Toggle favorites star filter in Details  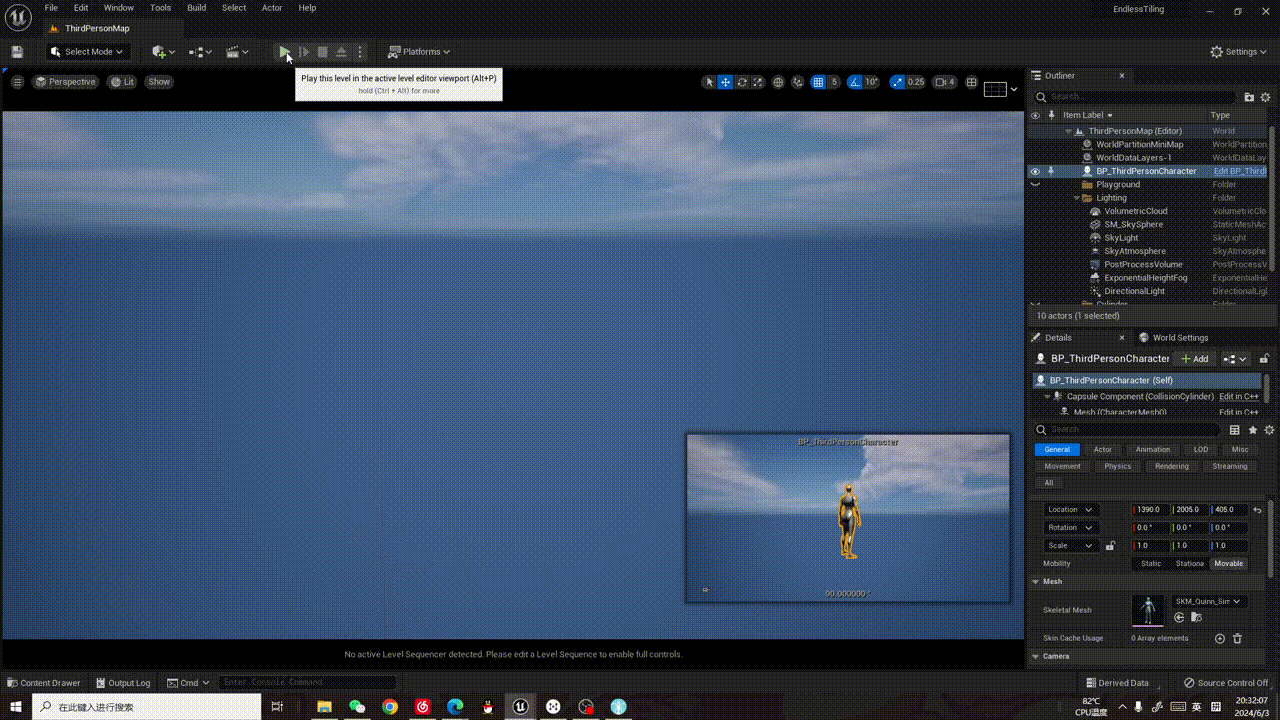1252,430
